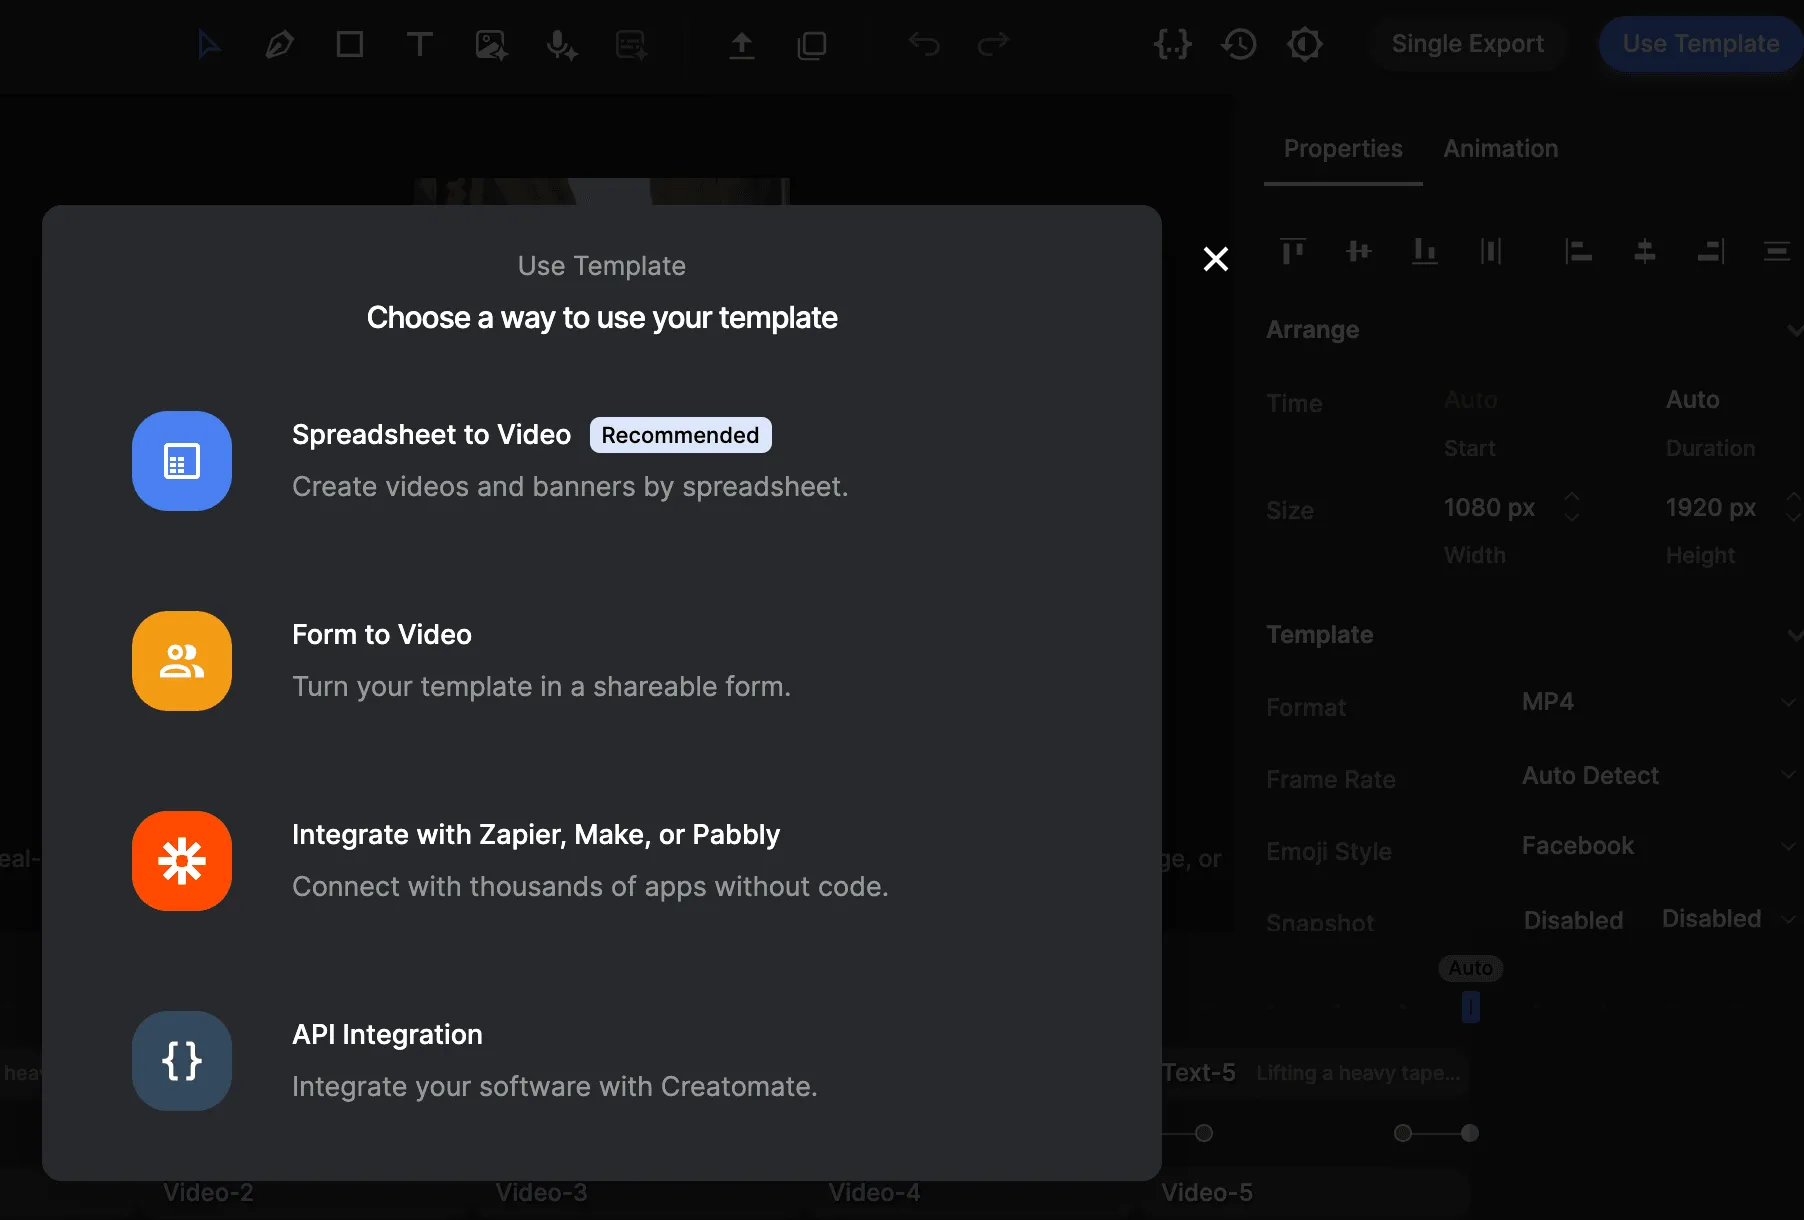Viewport: 1804px width, 1220px height.
Task: Click the upload media icon
Action: click(742, 44)
